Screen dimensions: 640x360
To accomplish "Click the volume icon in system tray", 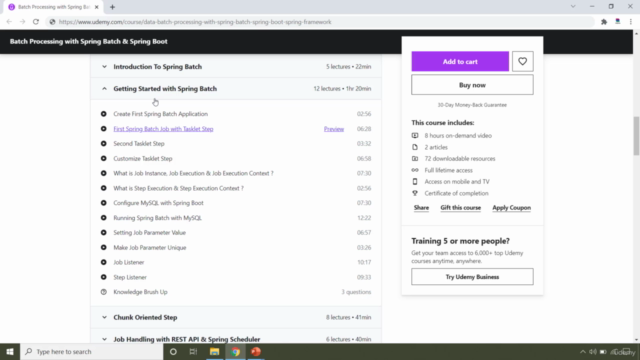I will click(x=593, y=351).
